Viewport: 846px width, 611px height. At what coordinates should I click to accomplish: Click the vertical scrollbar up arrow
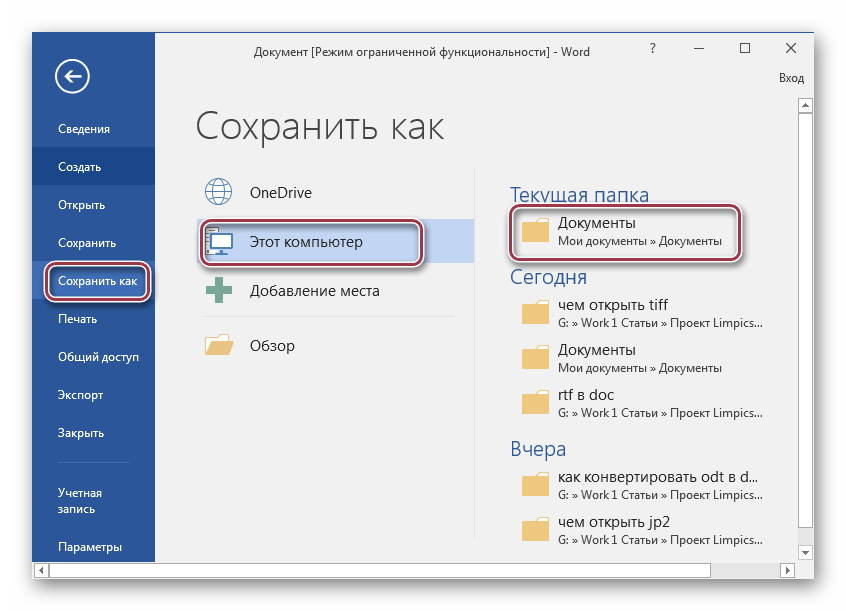(806, 106)
